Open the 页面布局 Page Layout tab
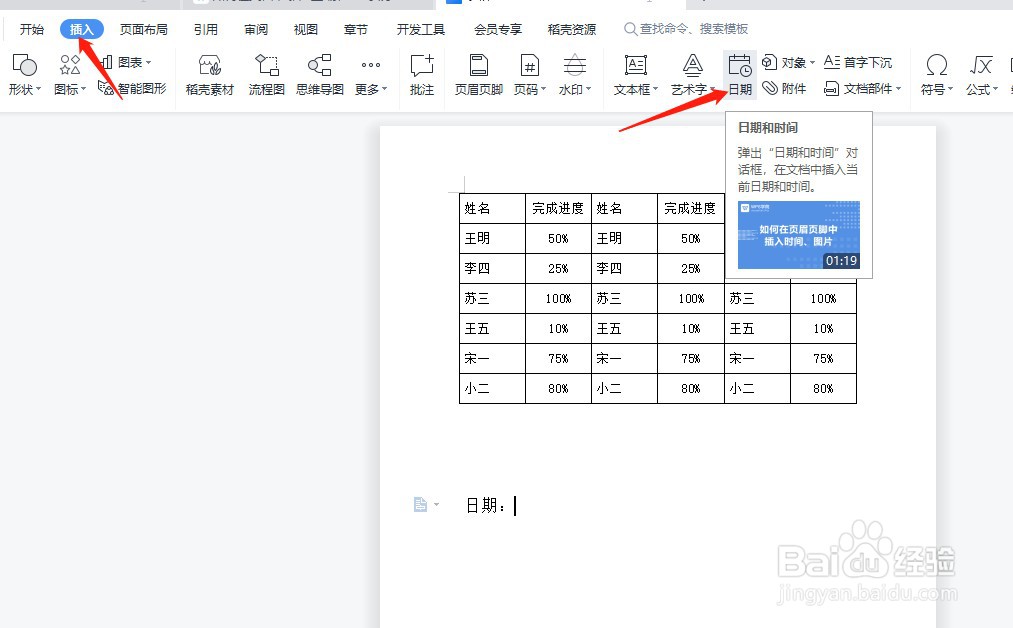 (x=143, y=29)
